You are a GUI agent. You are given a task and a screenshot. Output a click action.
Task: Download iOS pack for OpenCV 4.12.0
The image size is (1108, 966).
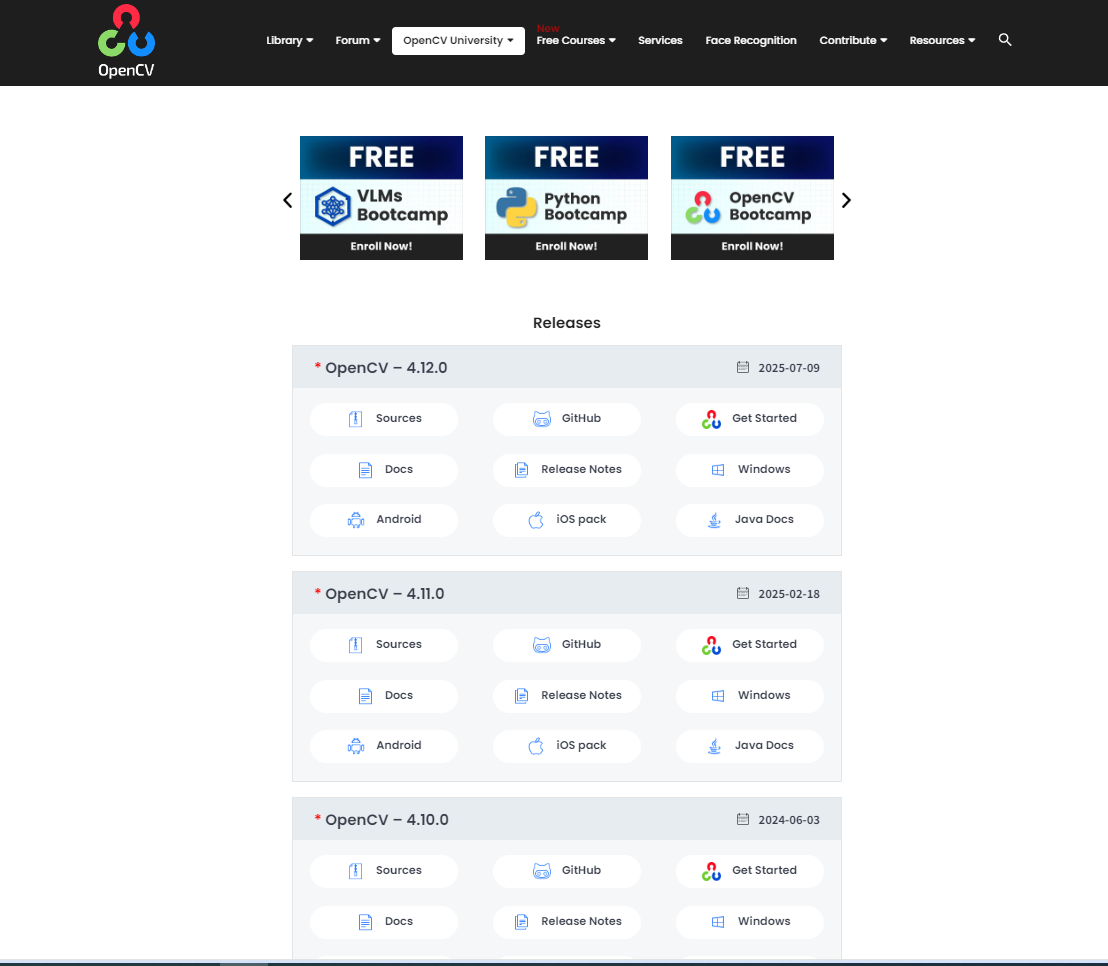[567, 520]
